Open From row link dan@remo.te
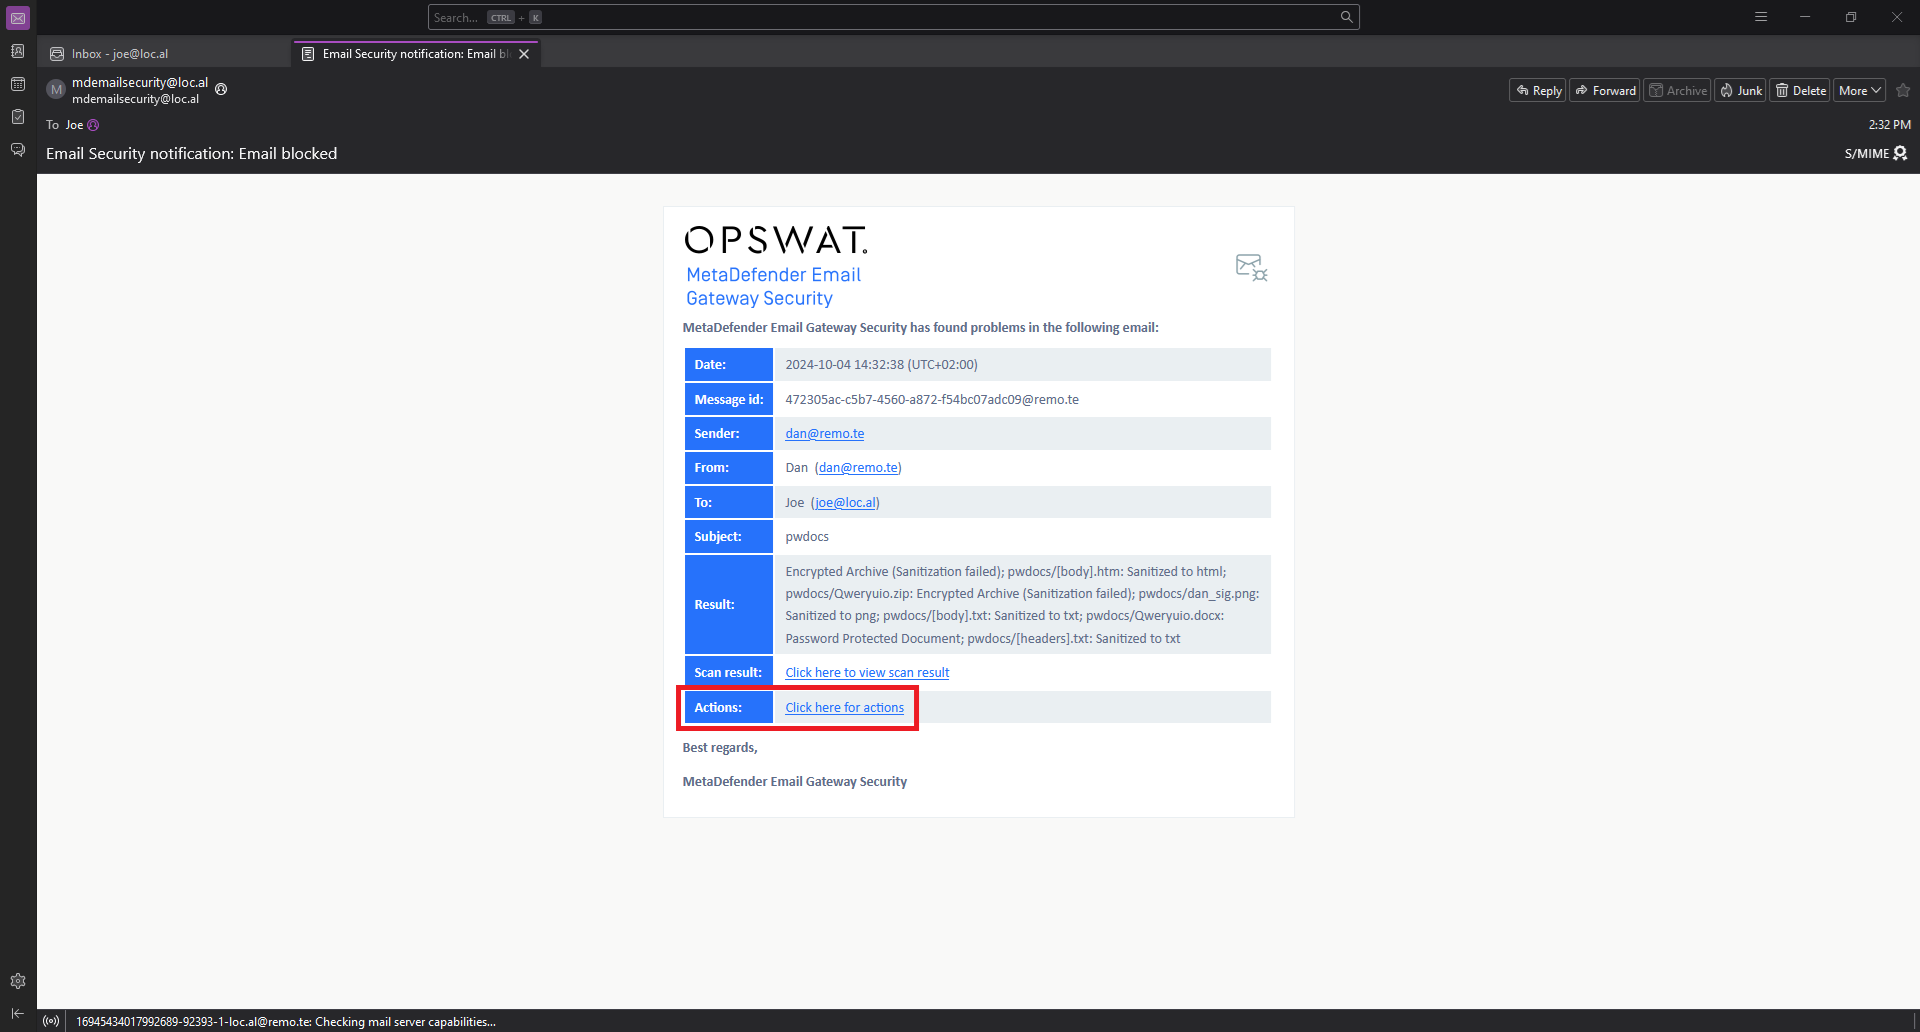 pyautogui.click(x=858, y=468)
